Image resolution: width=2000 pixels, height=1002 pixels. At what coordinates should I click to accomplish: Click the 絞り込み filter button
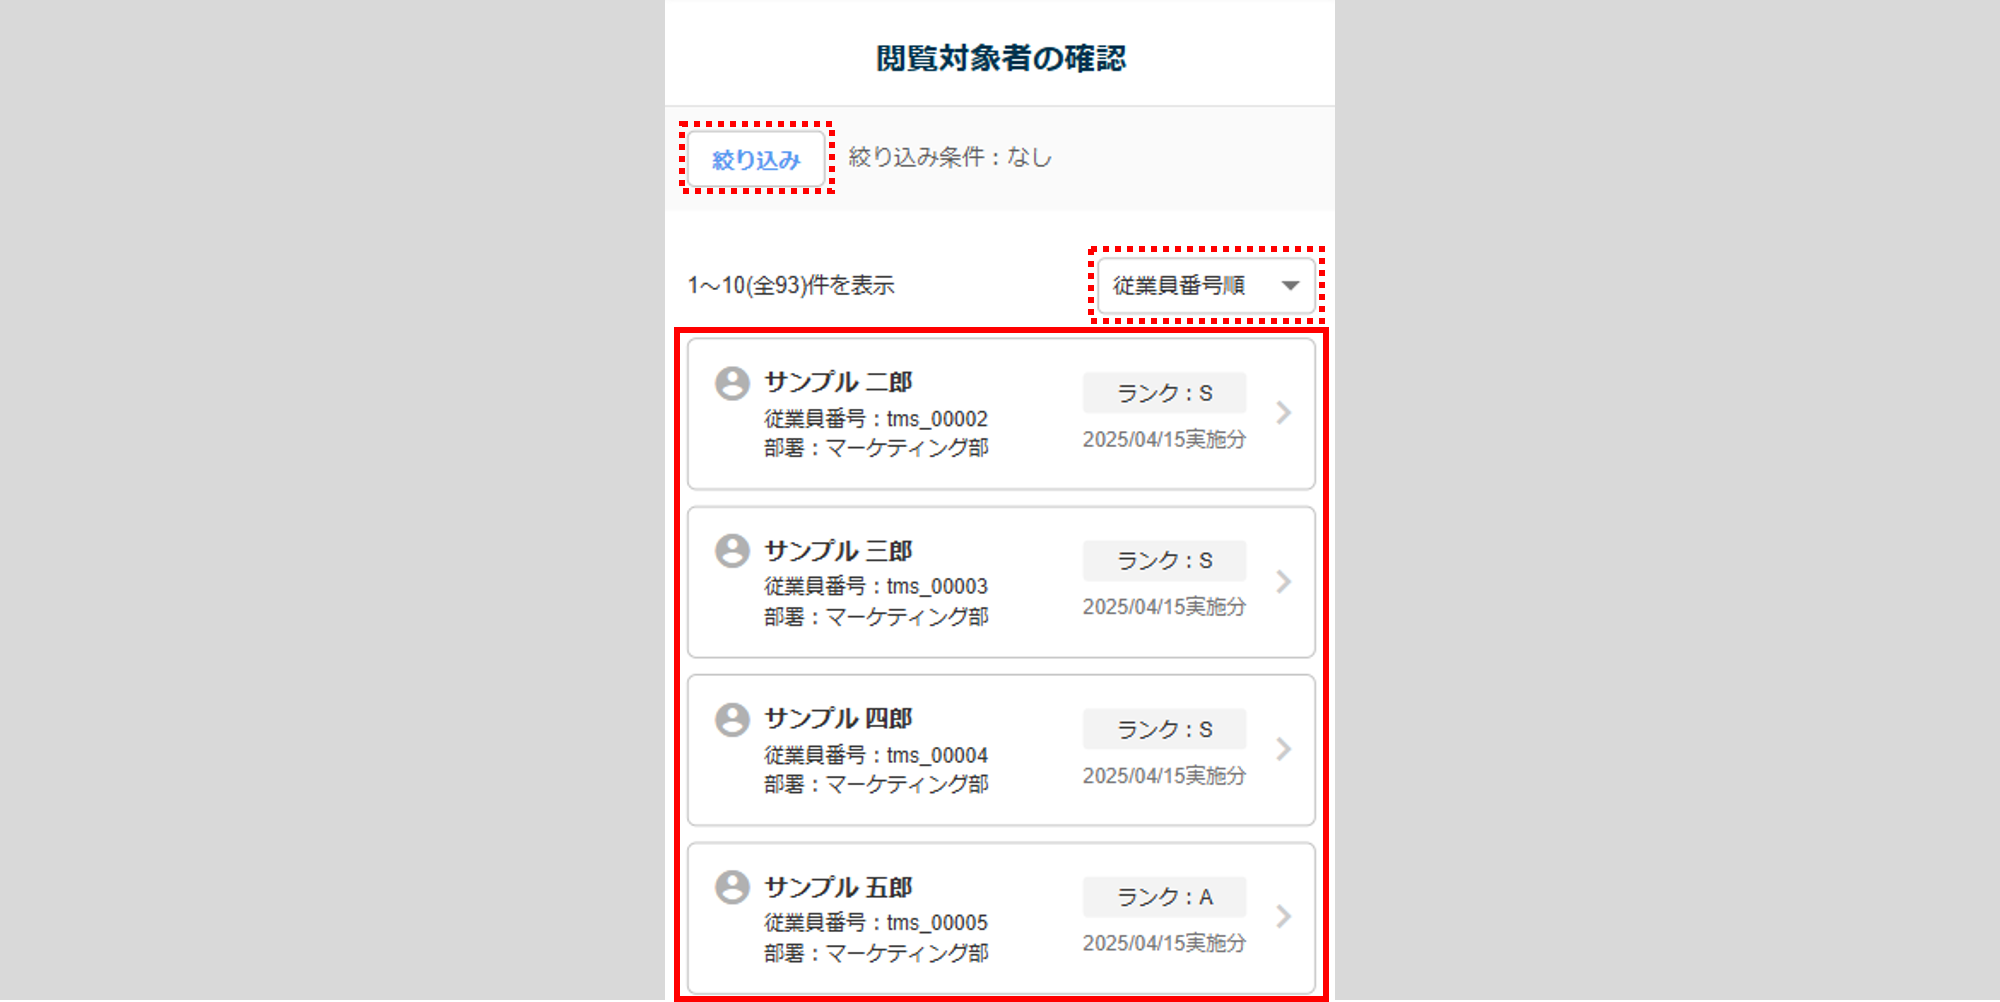click(756, 159)
